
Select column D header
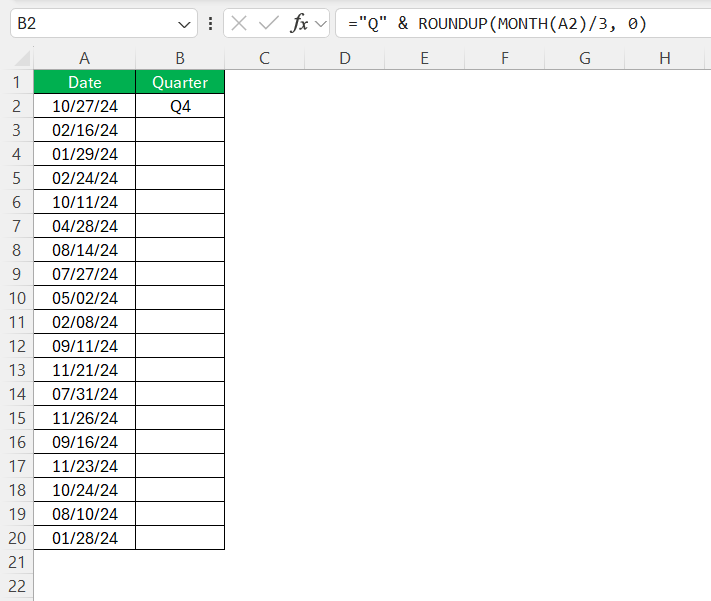[x=345, y=58]
